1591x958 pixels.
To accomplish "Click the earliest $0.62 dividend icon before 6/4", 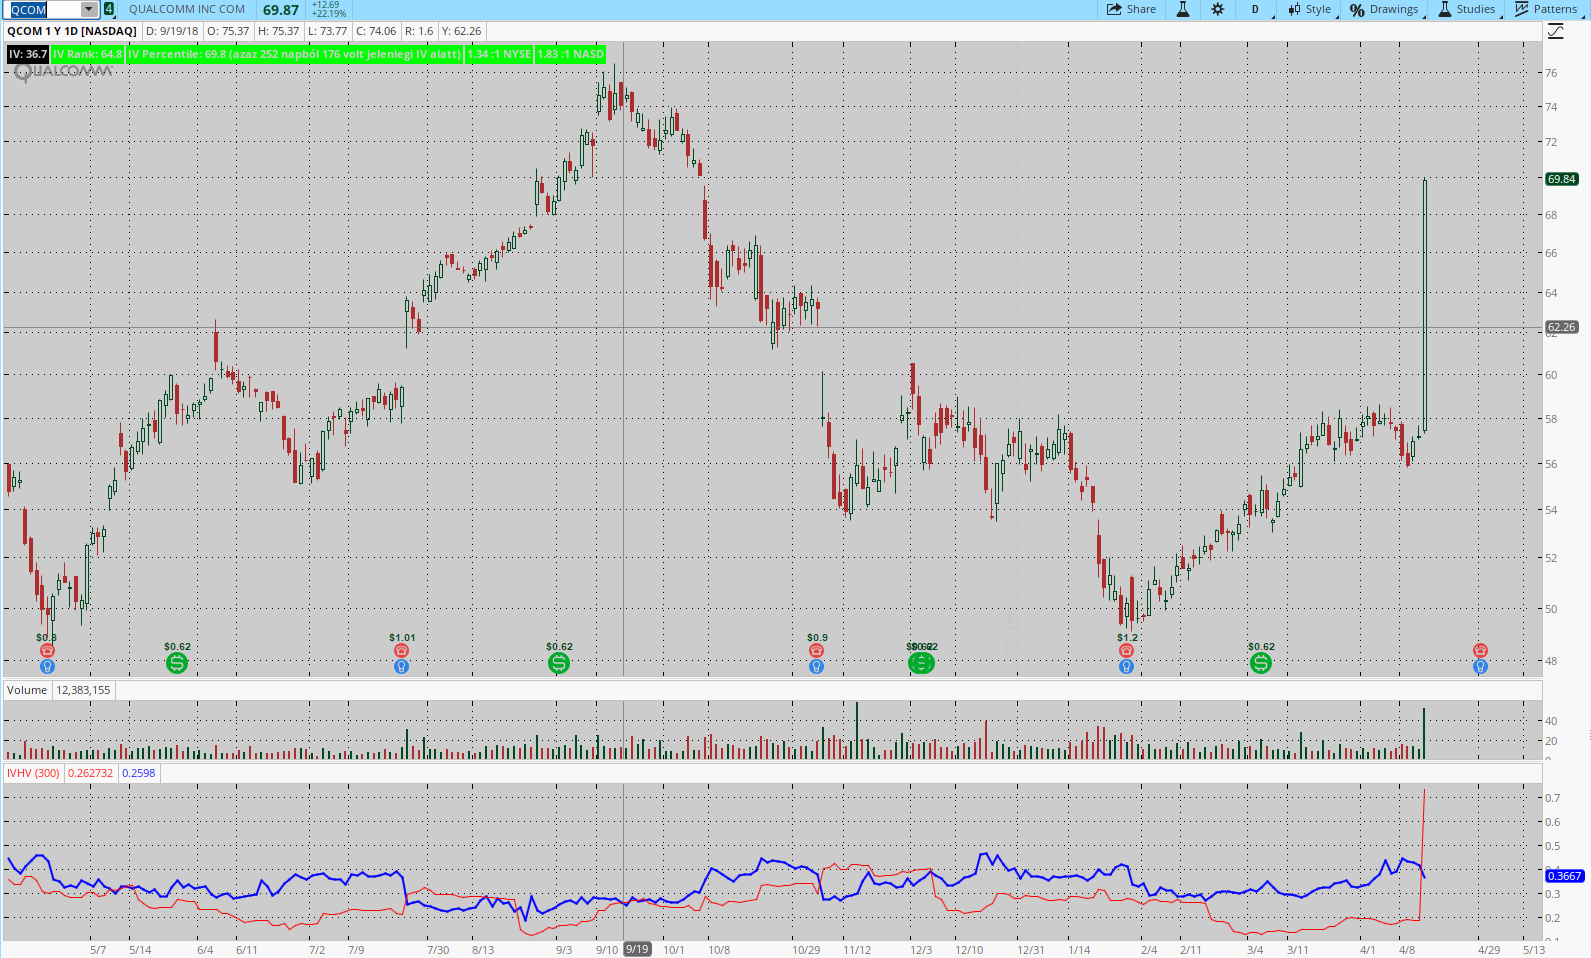I will (177, 662).
